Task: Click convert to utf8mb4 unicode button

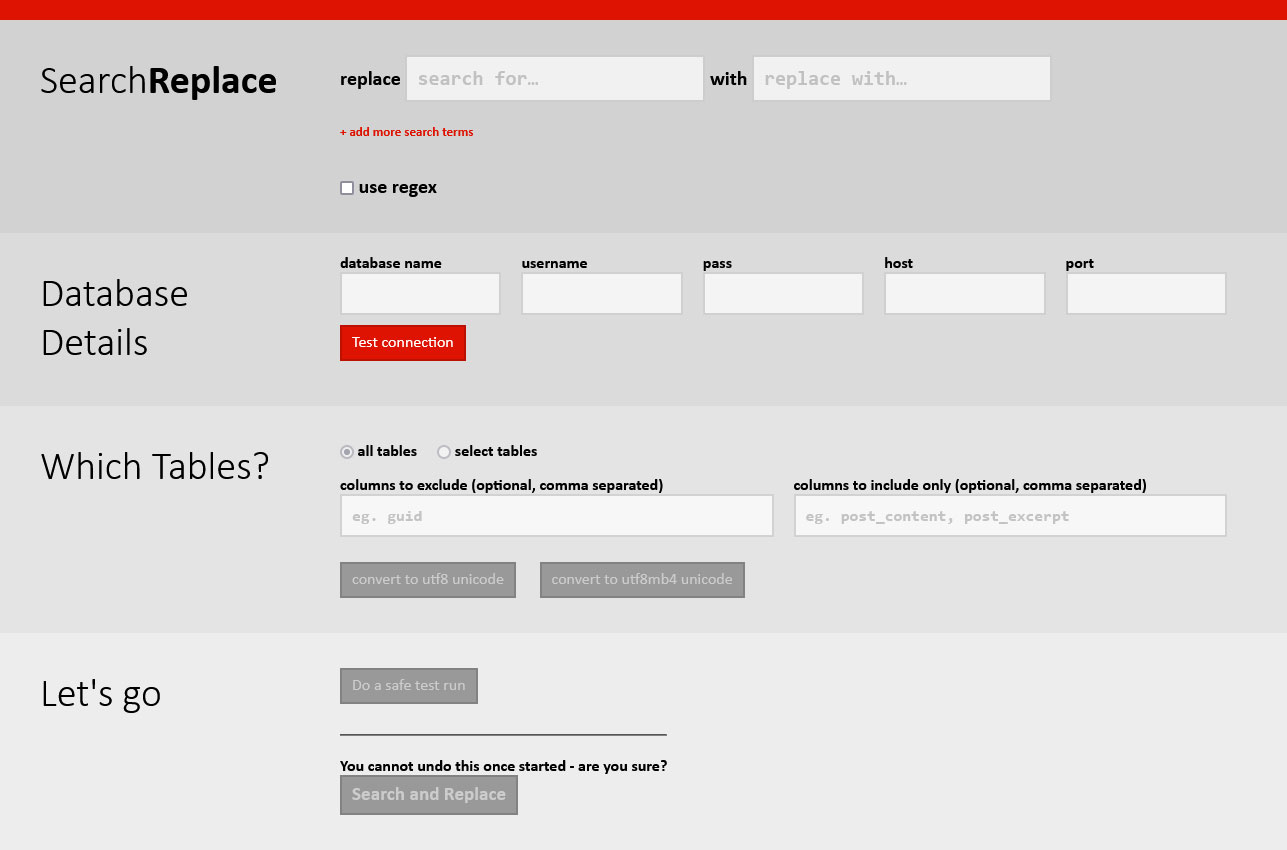Action: [x=642, y=580]
